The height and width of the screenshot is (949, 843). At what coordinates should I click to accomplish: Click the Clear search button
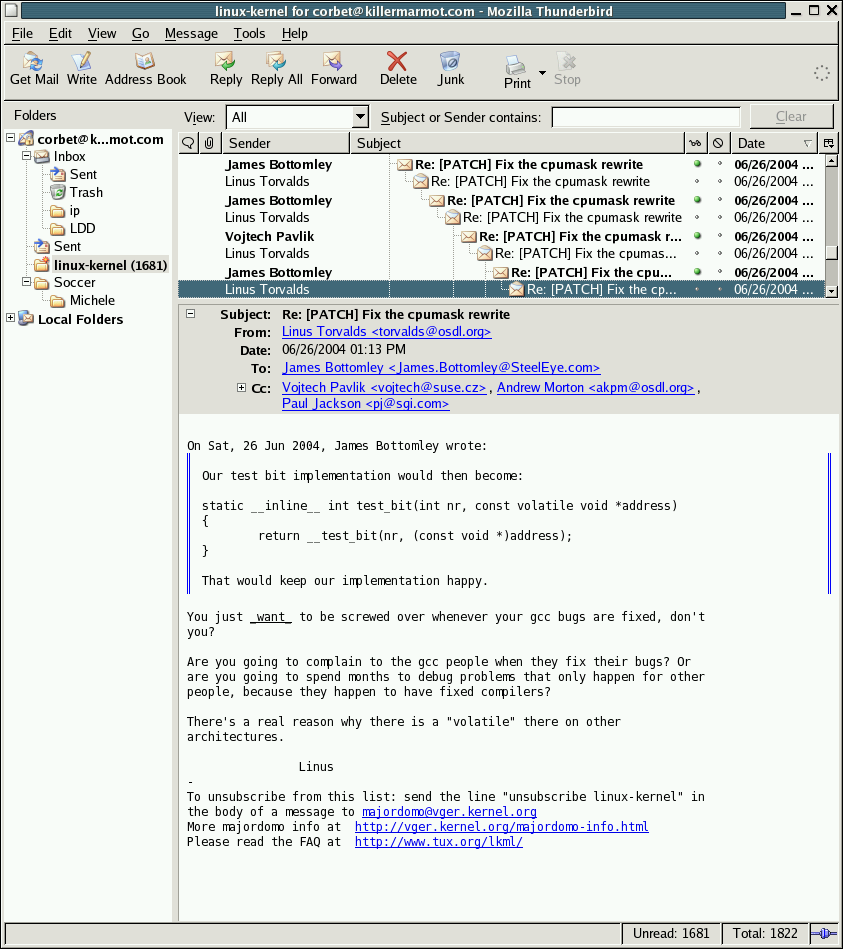click(791, 116)
